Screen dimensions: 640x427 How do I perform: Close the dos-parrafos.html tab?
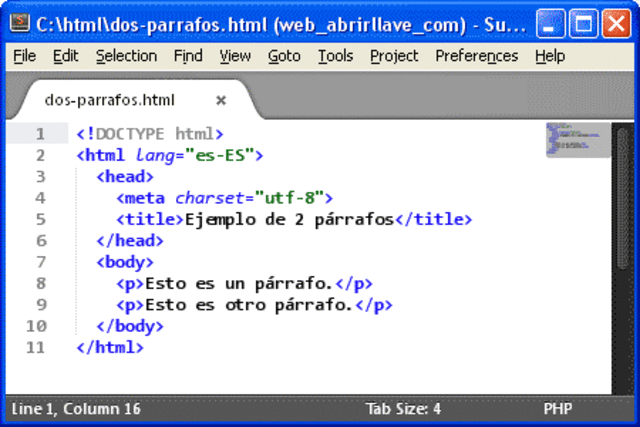221,100
